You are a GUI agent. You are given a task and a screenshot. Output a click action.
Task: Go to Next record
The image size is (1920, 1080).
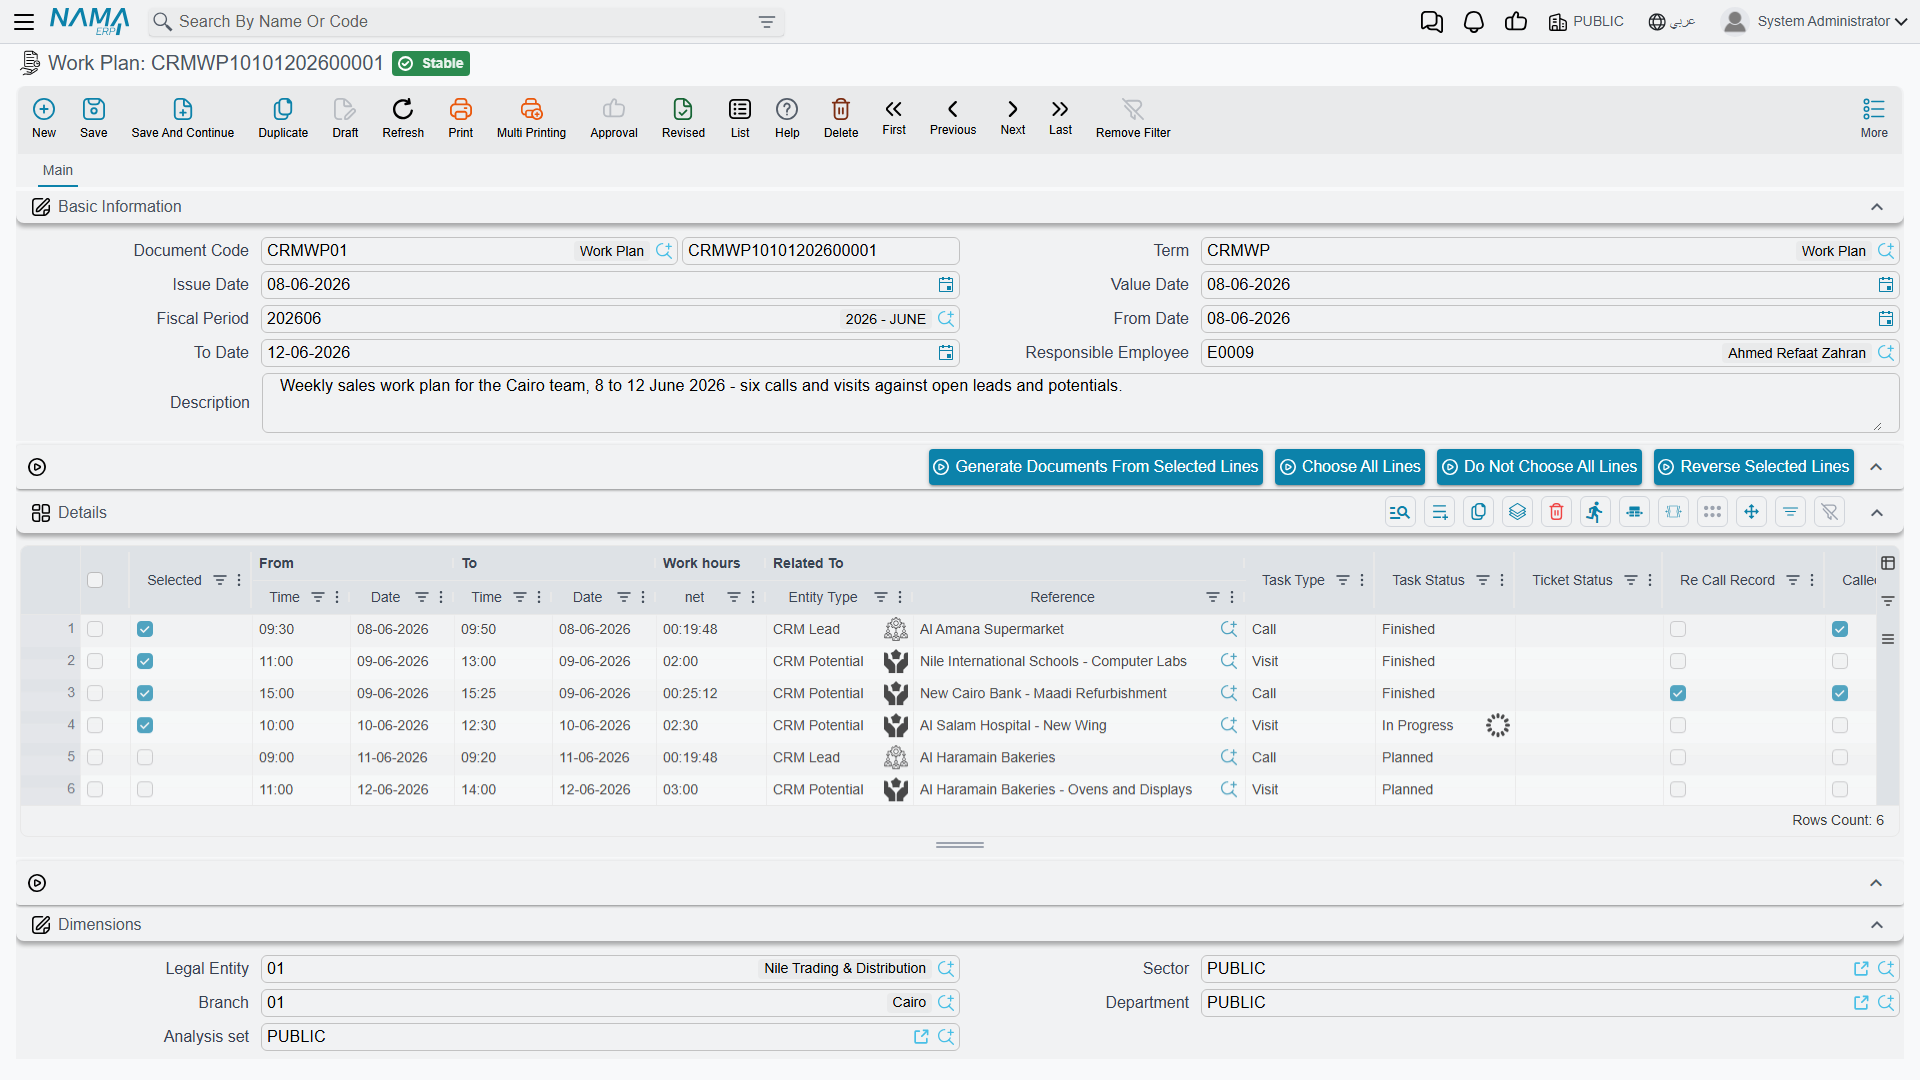point(1013,117)
